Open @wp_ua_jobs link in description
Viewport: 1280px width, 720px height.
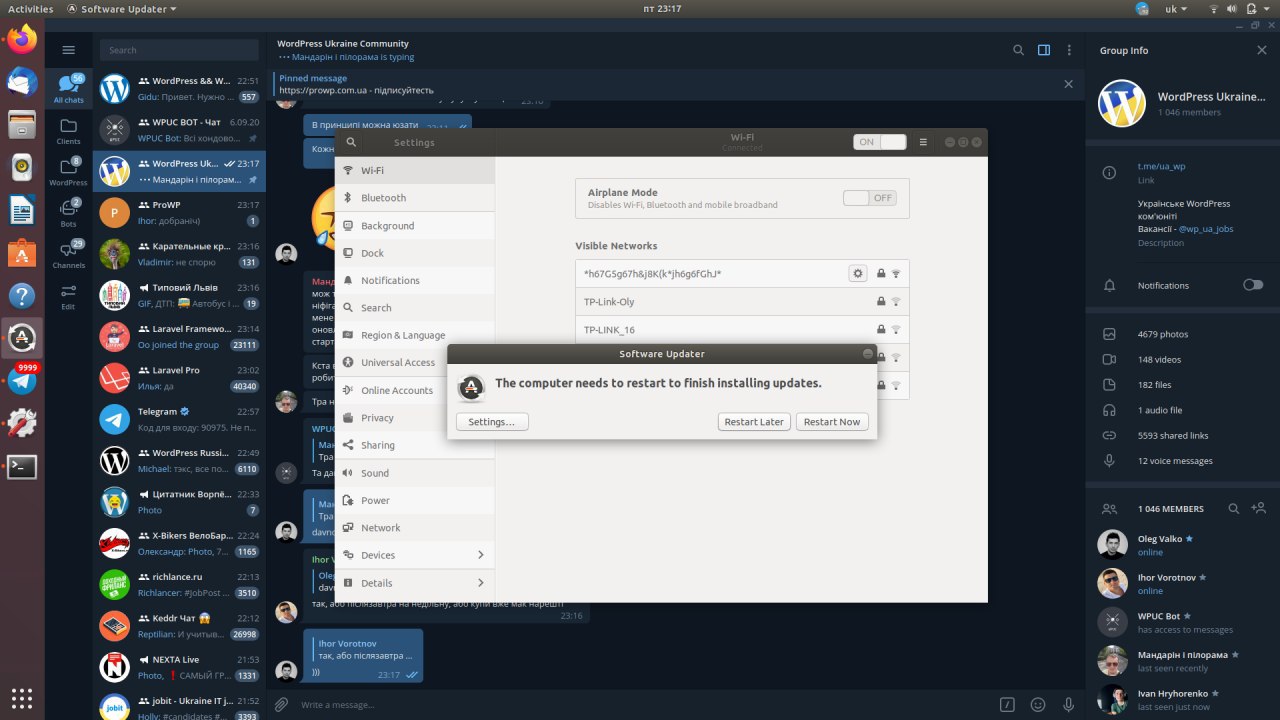[x=1205, y=229]
